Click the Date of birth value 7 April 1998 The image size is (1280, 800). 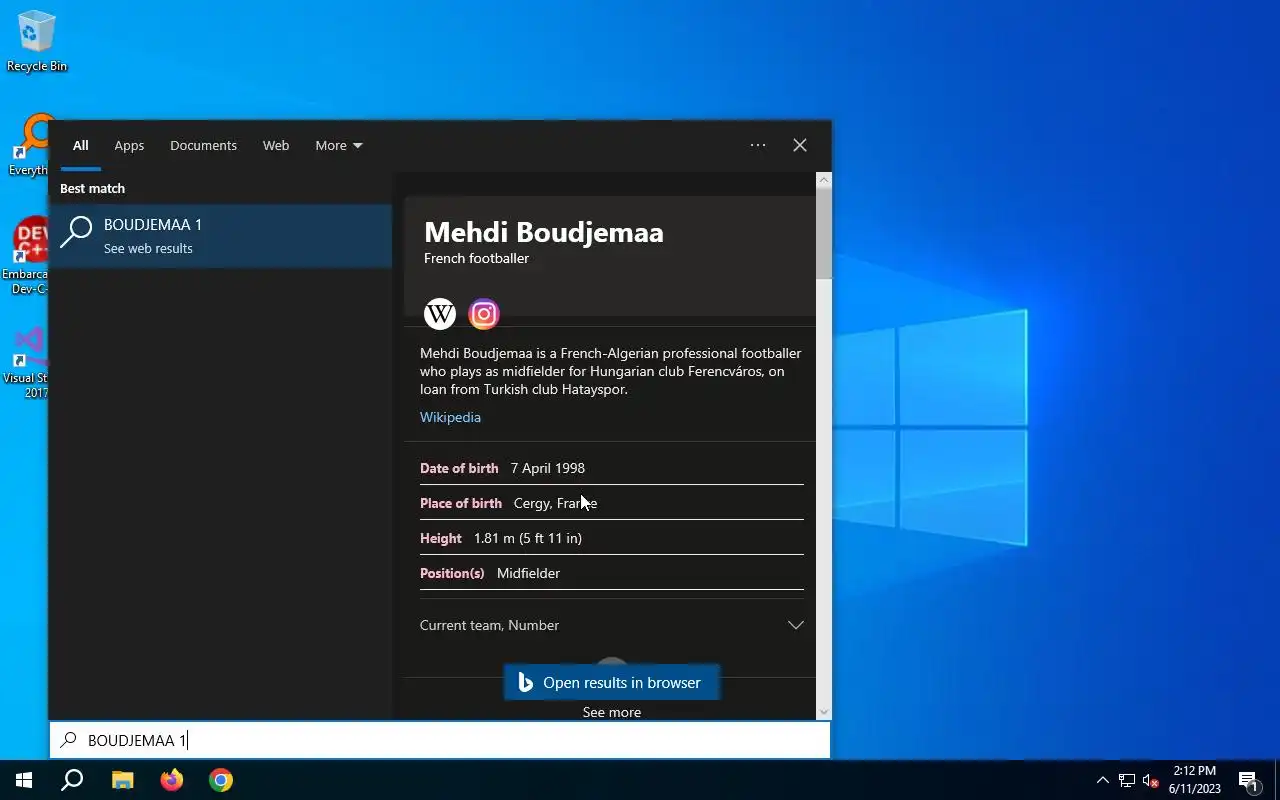tap(548, 468)
